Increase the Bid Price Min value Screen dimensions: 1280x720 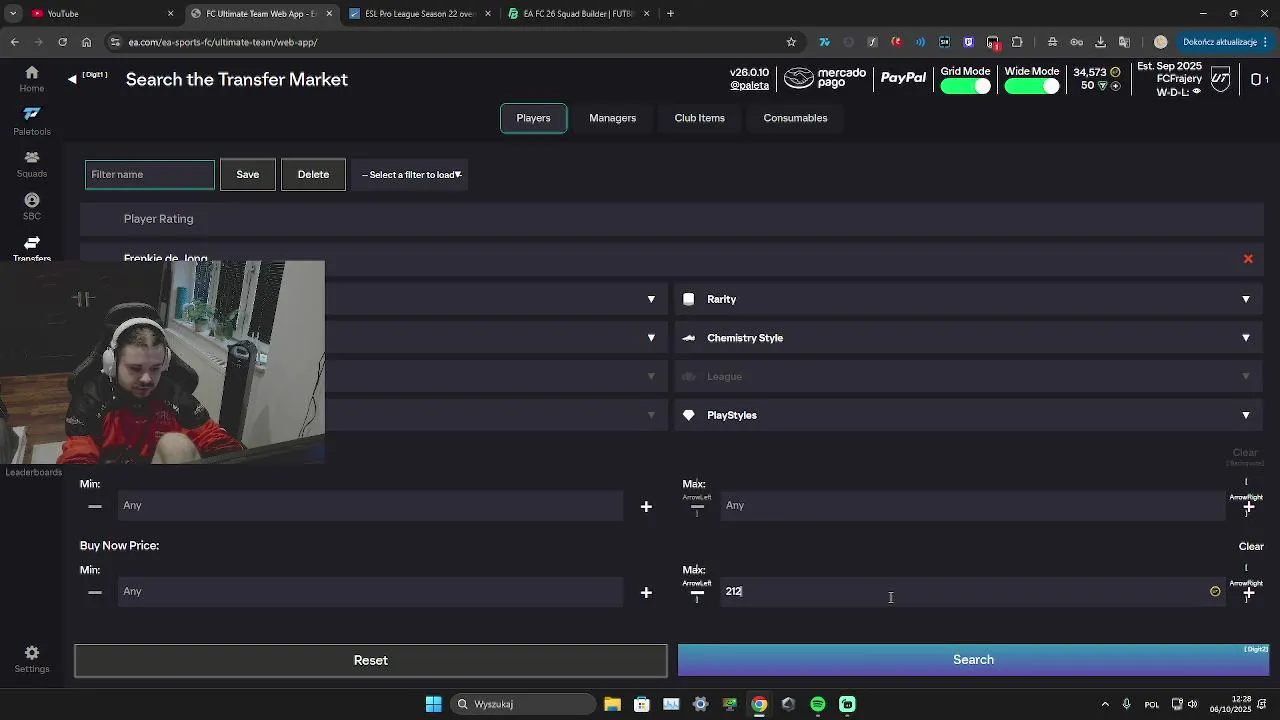(x=646, y=506)
